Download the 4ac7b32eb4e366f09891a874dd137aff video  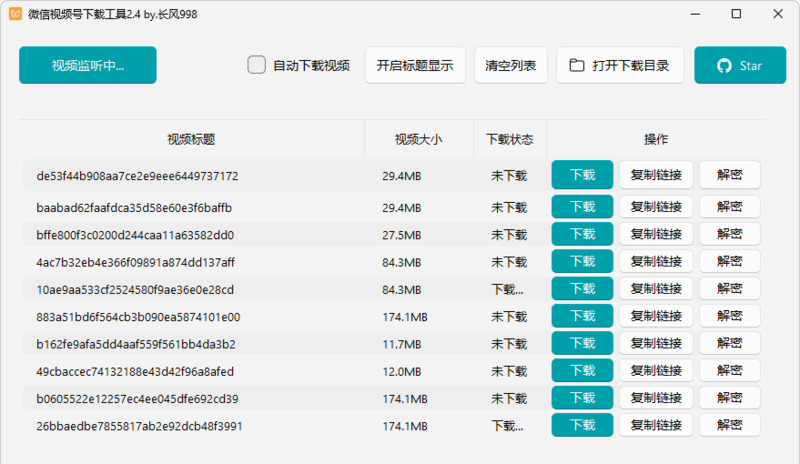(582, 262)
